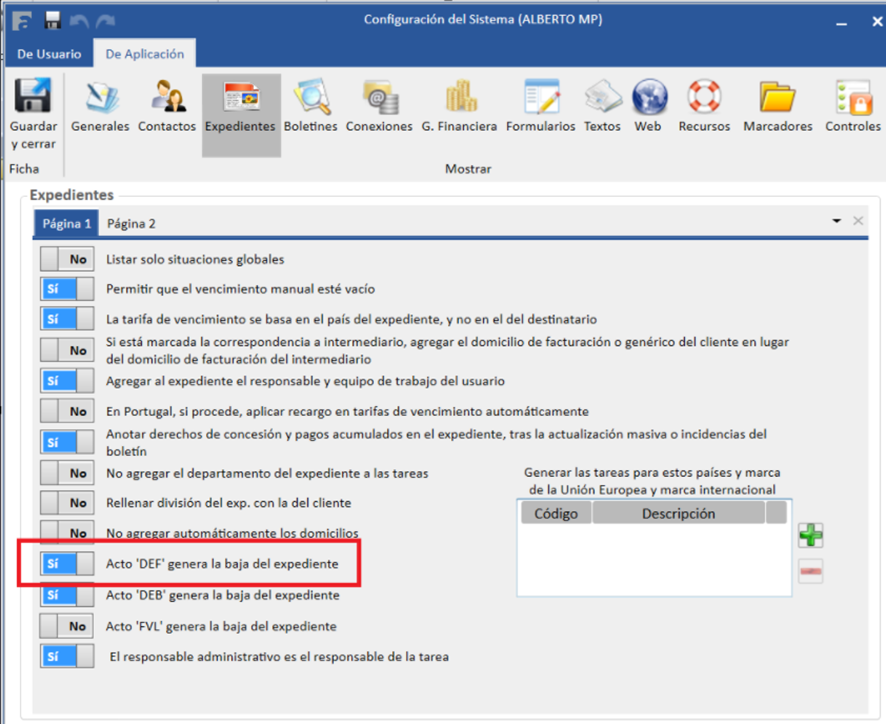Open the Marcadores folder icon
The width and height of the screenshot is (886, 724).
coord(777,98)
